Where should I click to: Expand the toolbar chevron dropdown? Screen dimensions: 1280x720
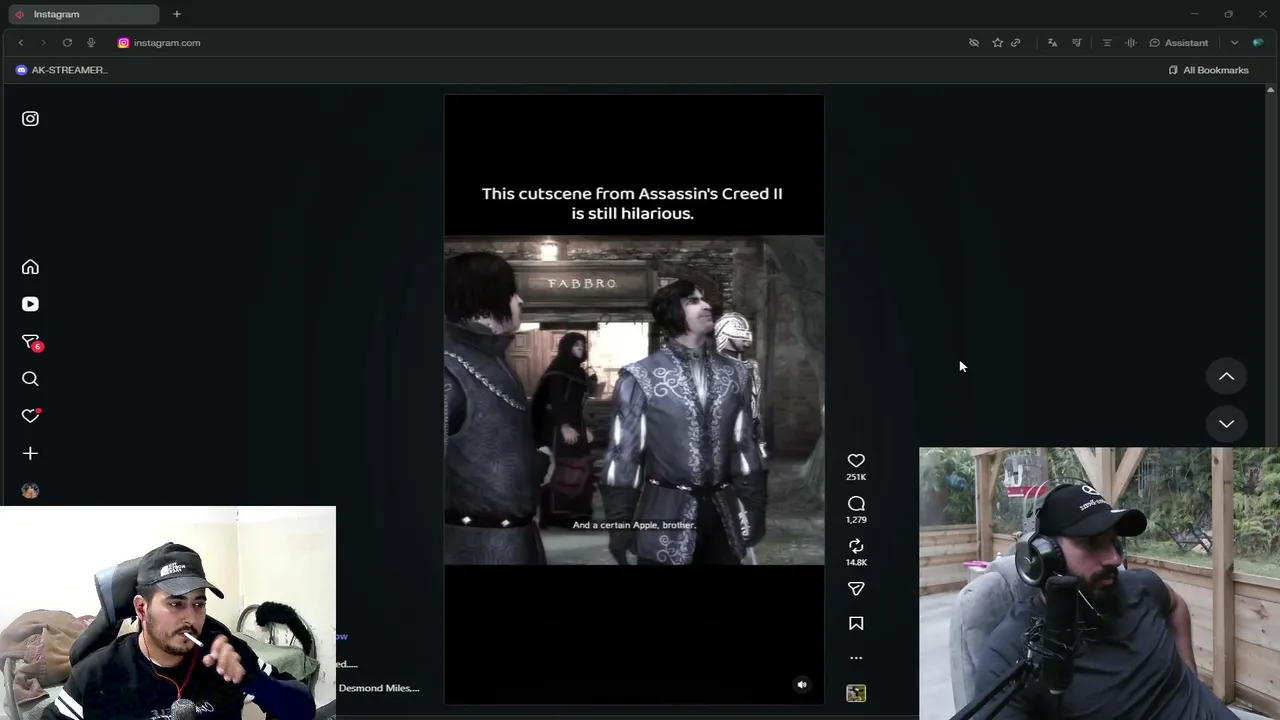(1234, 43)
